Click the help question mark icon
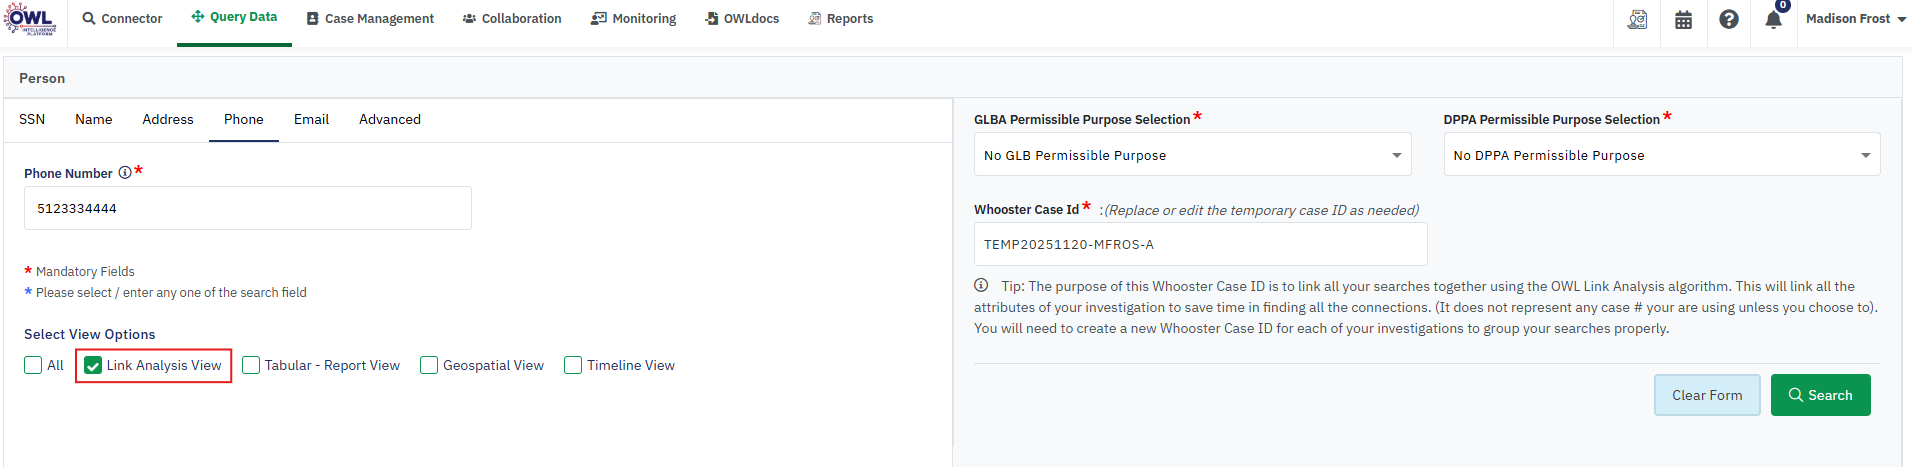This screenshot has width=1912, height=467. (1729, 19)
